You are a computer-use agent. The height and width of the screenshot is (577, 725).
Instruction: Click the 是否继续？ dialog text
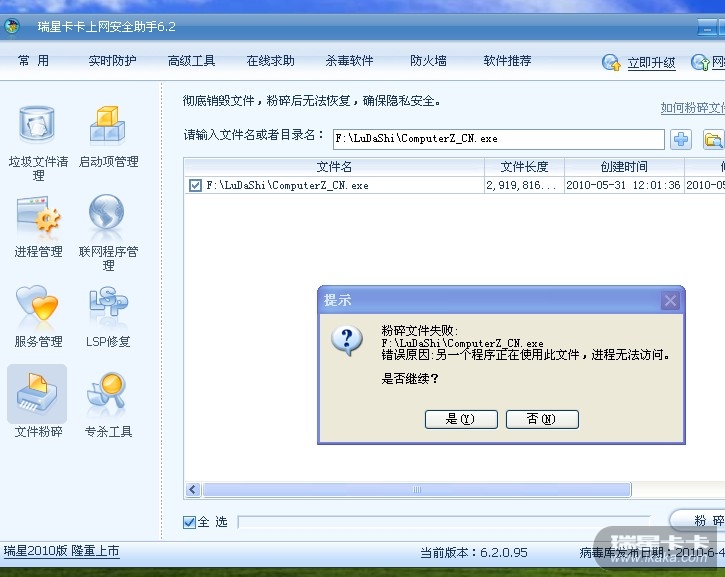coord(410,379)
